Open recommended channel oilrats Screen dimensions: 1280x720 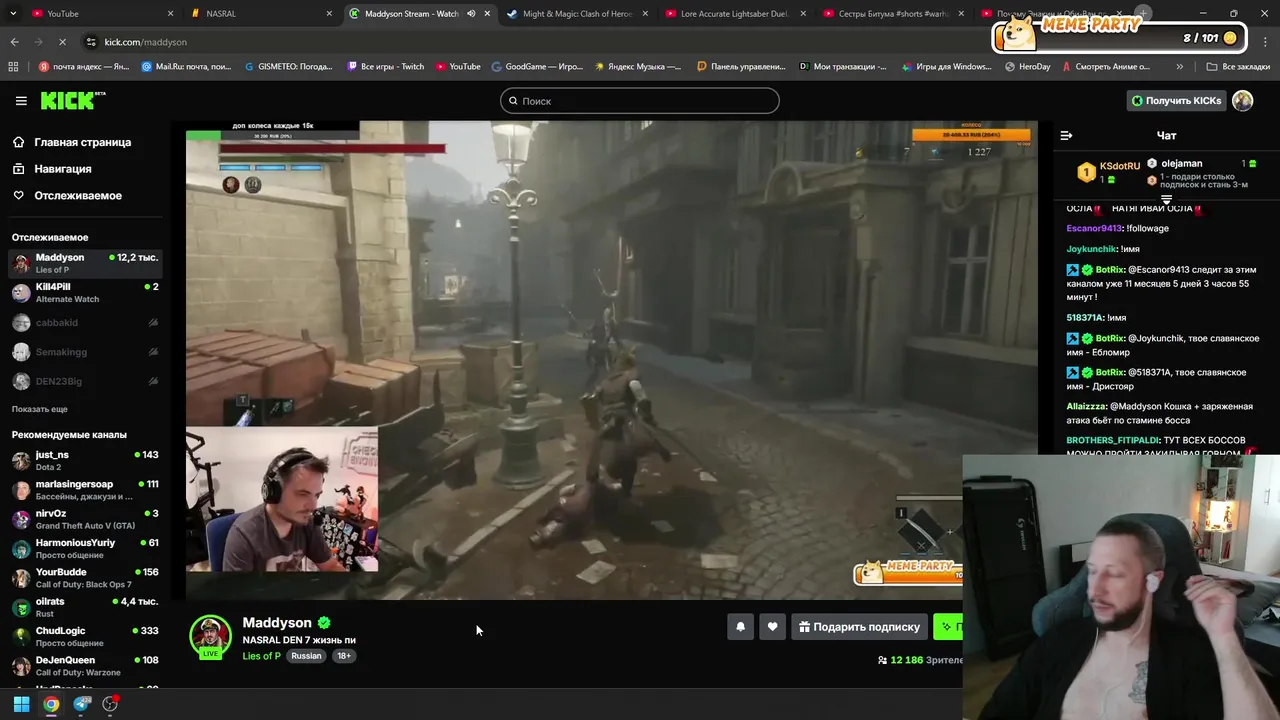[84, 607]
